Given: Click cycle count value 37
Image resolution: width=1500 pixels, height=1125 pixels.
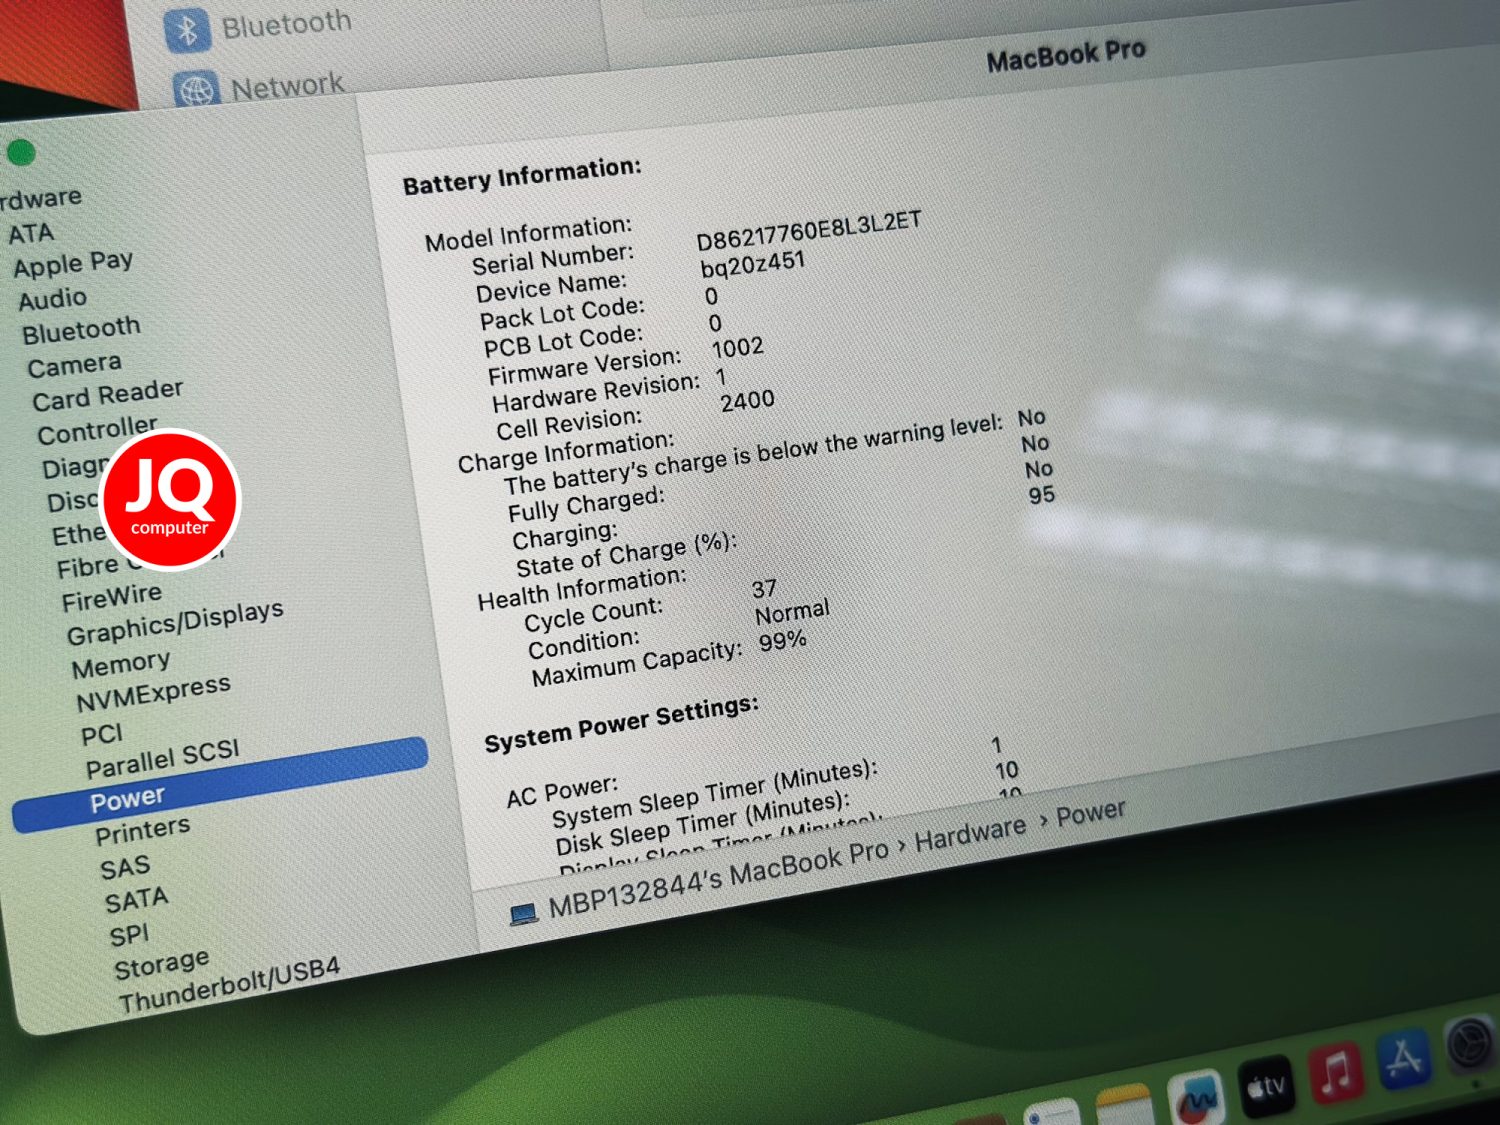Looking at the screenshot, I should 764,589.
